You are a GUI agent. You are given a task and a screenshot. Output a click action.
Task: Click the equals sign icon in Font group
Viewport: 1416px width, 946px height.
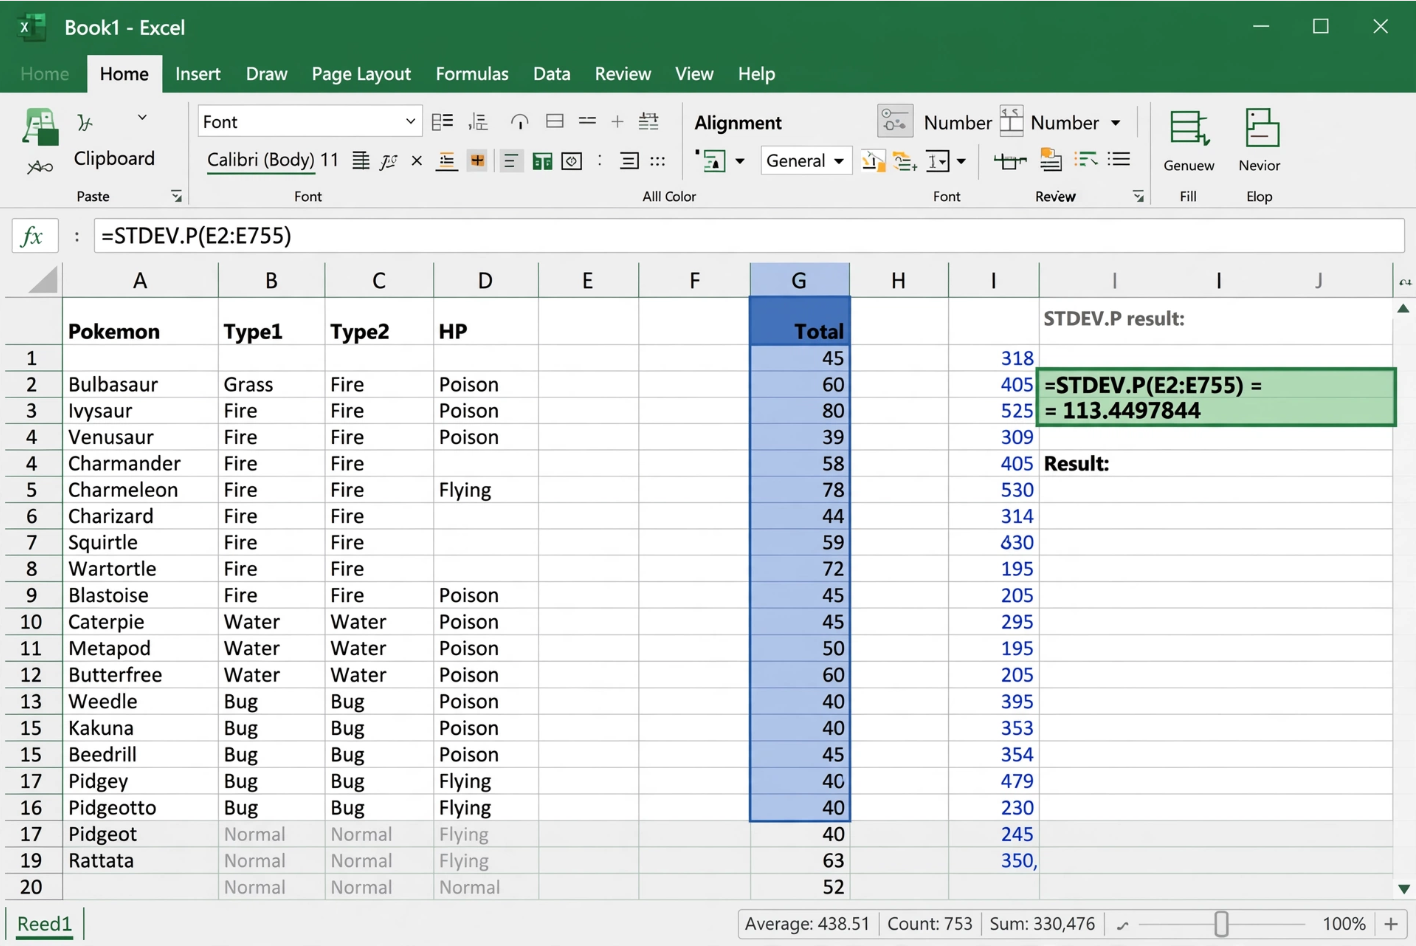pos(587,122)
